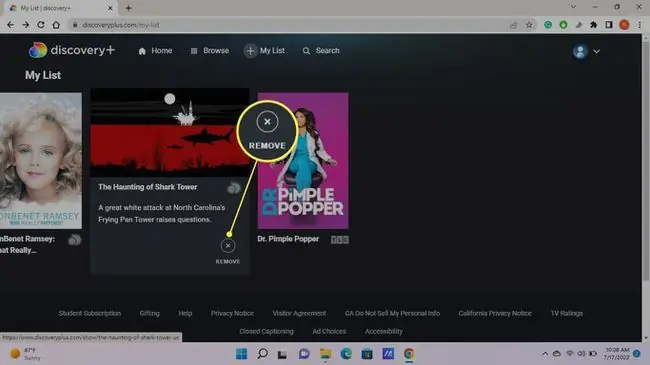The image size is (650, 365).
Task: Open Accessibility footer link
Action: click(x=383, y=331)
